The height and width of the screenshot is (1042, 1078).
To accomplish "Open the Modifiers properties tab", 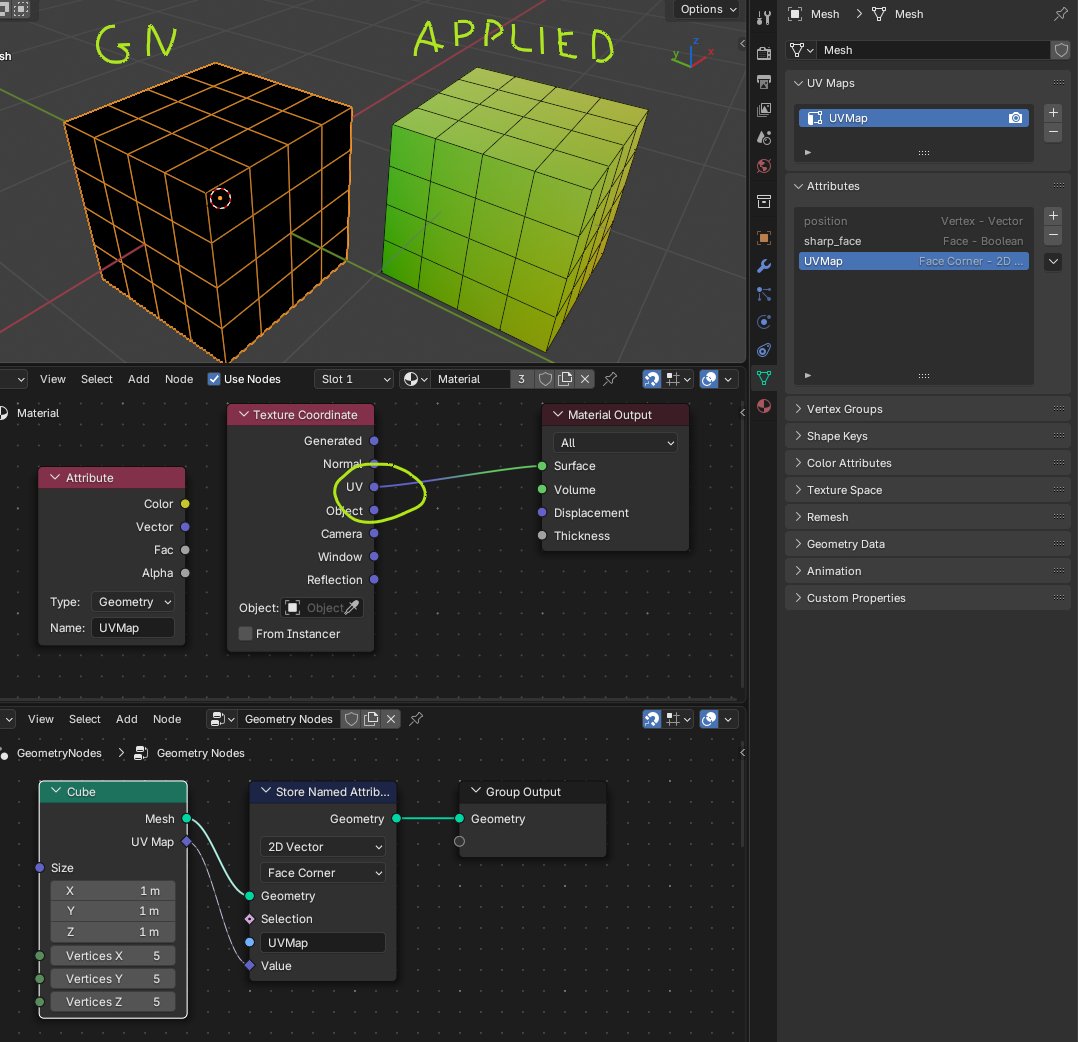I will tap(764, 266).
